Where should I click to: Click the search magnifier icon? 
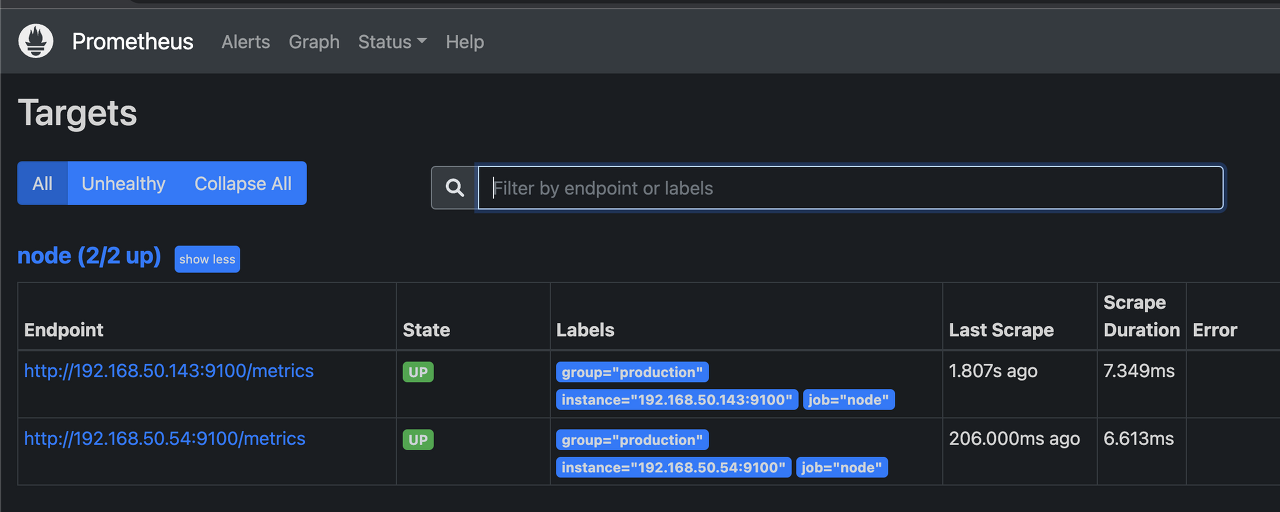(x=455, y=188)
